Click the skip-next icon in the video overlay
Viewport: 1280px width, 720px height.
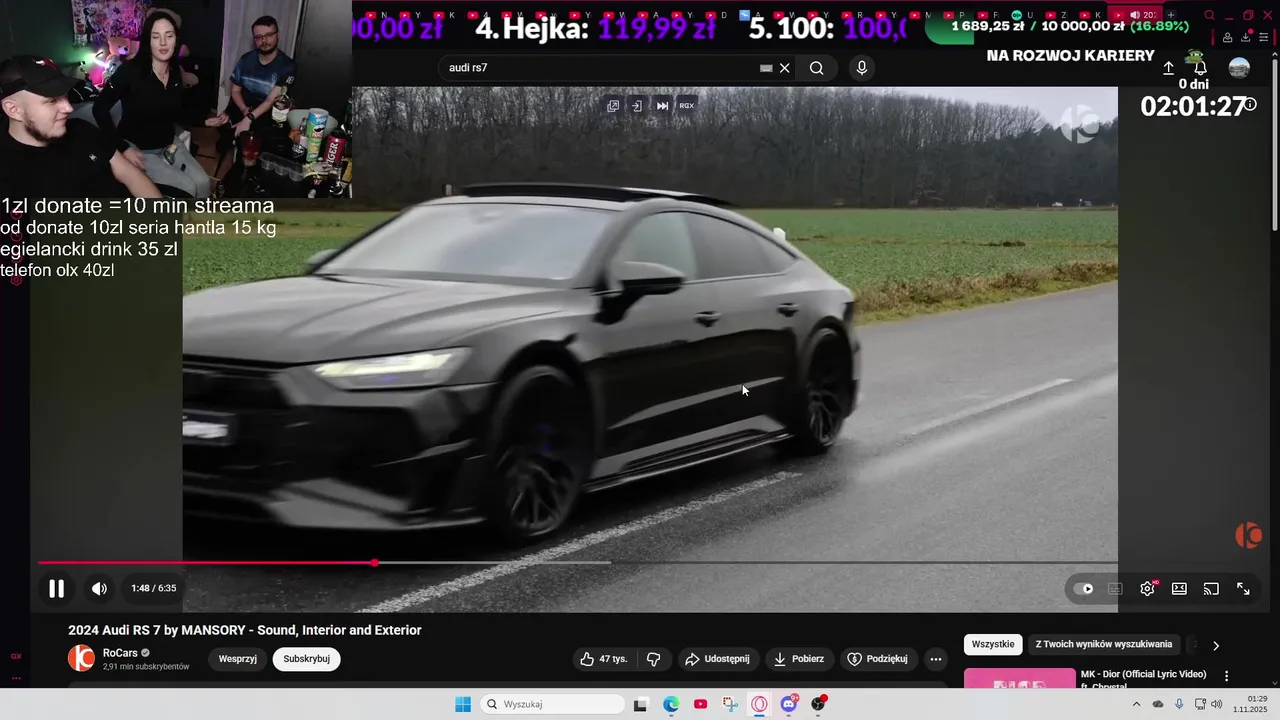point(662,106)
